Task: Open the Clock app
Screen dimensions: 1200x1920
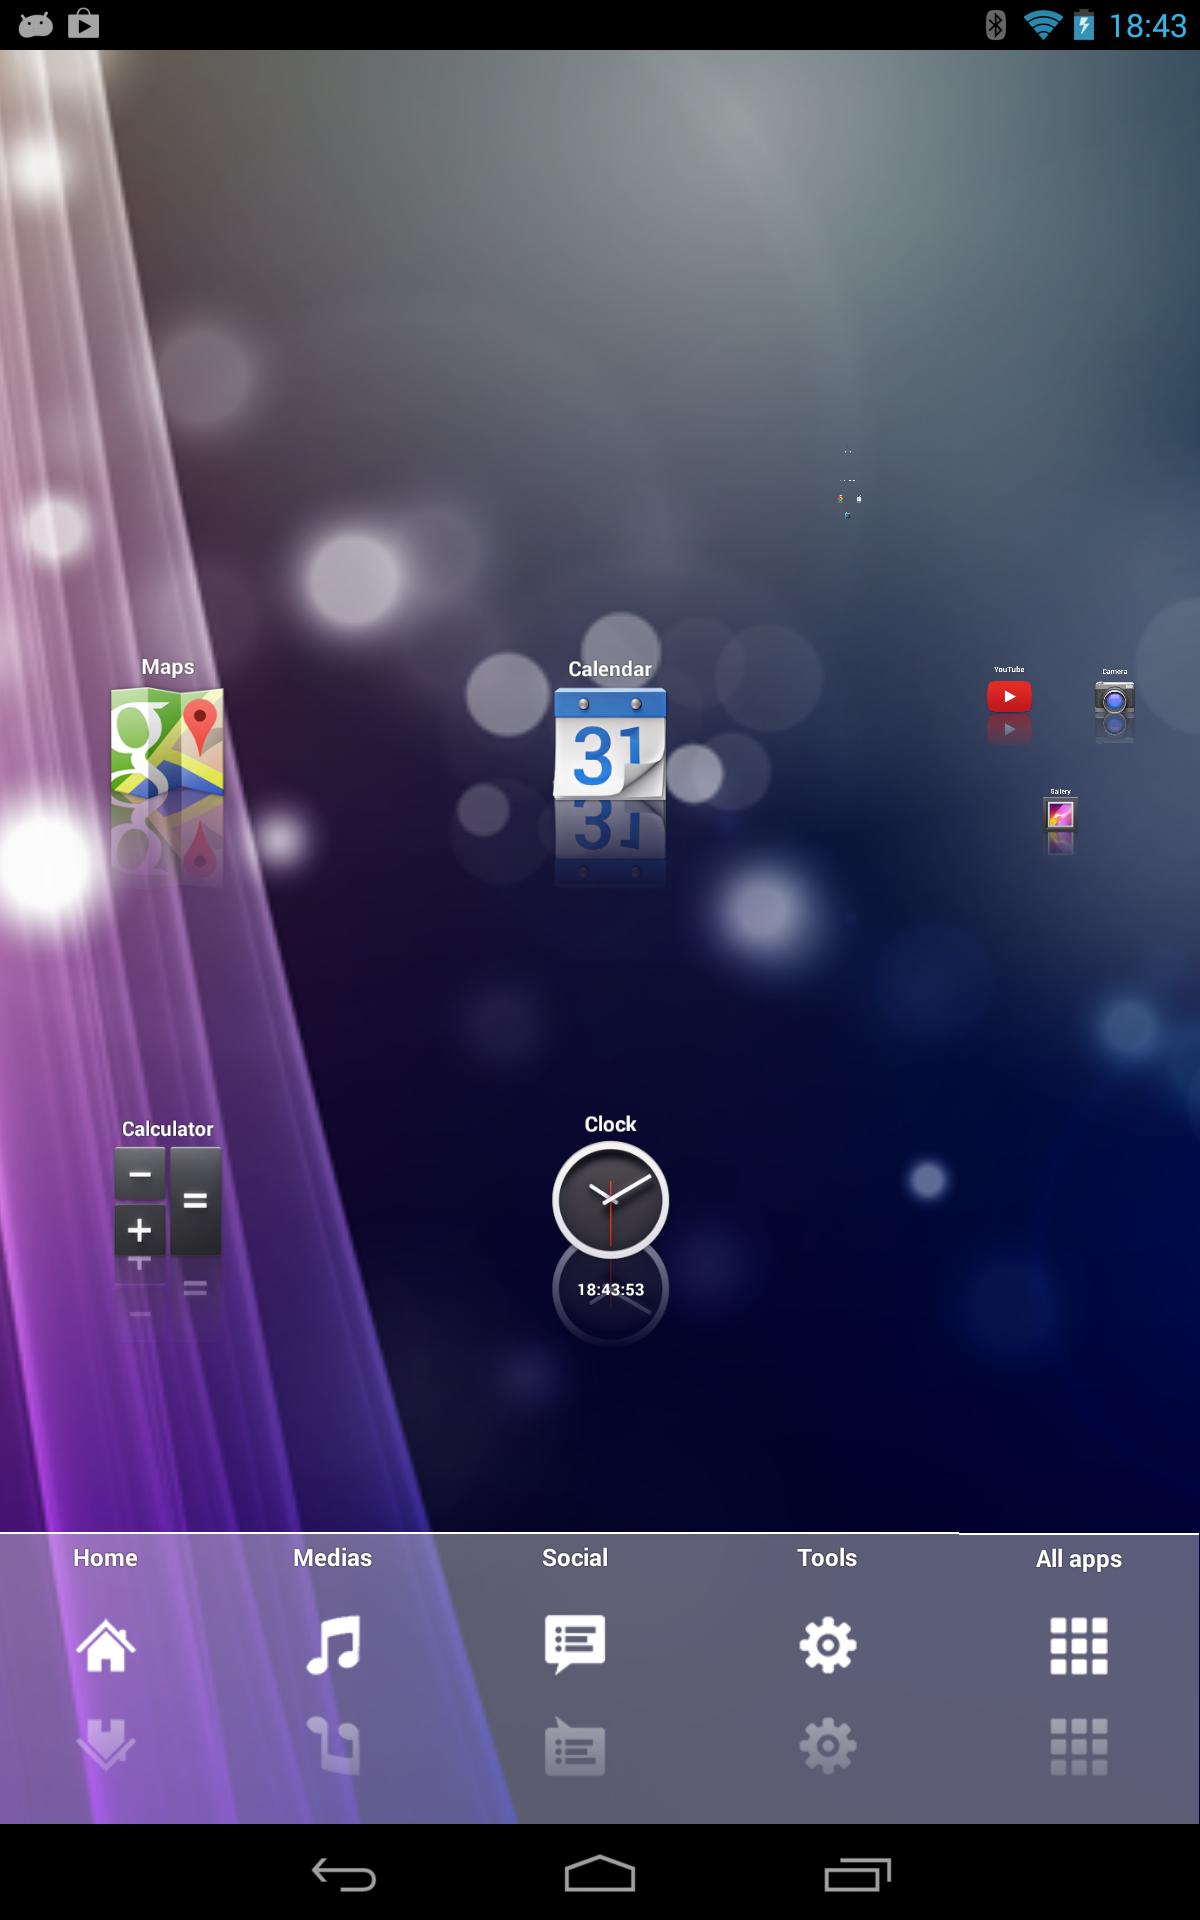Action: pyautogui.click(x=610, y=1199)
